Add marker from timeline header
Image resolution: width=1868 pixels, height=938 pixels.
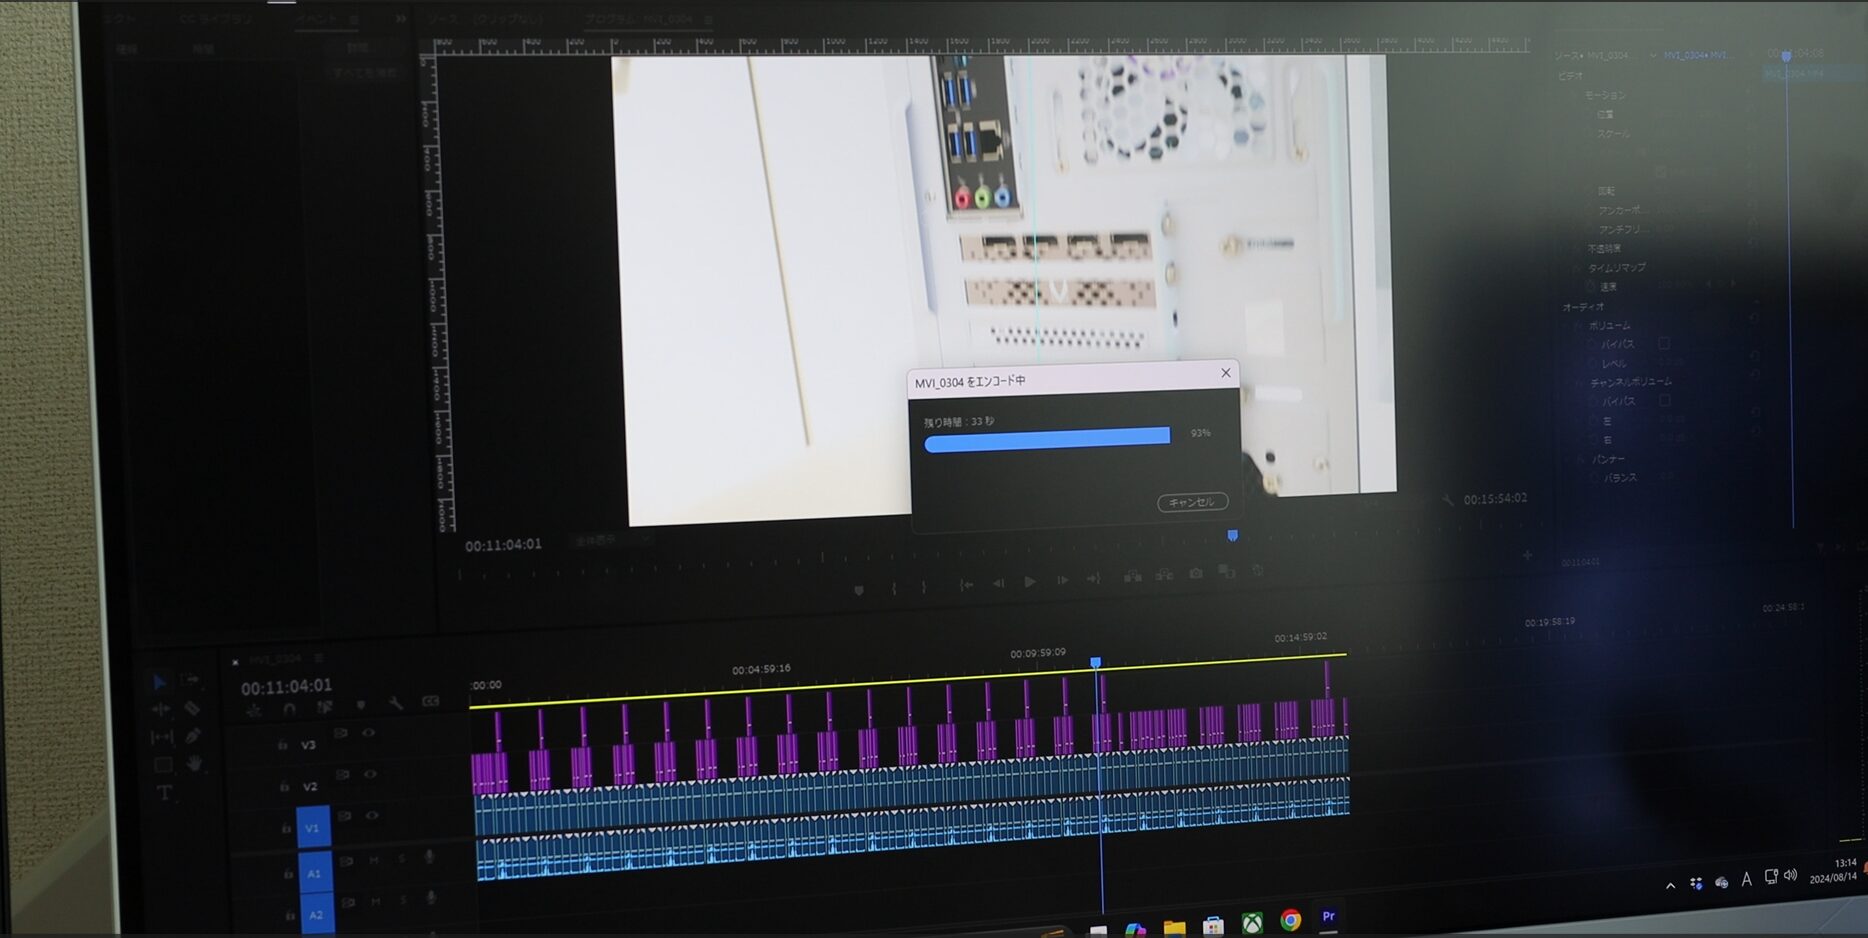pos(361,705)
